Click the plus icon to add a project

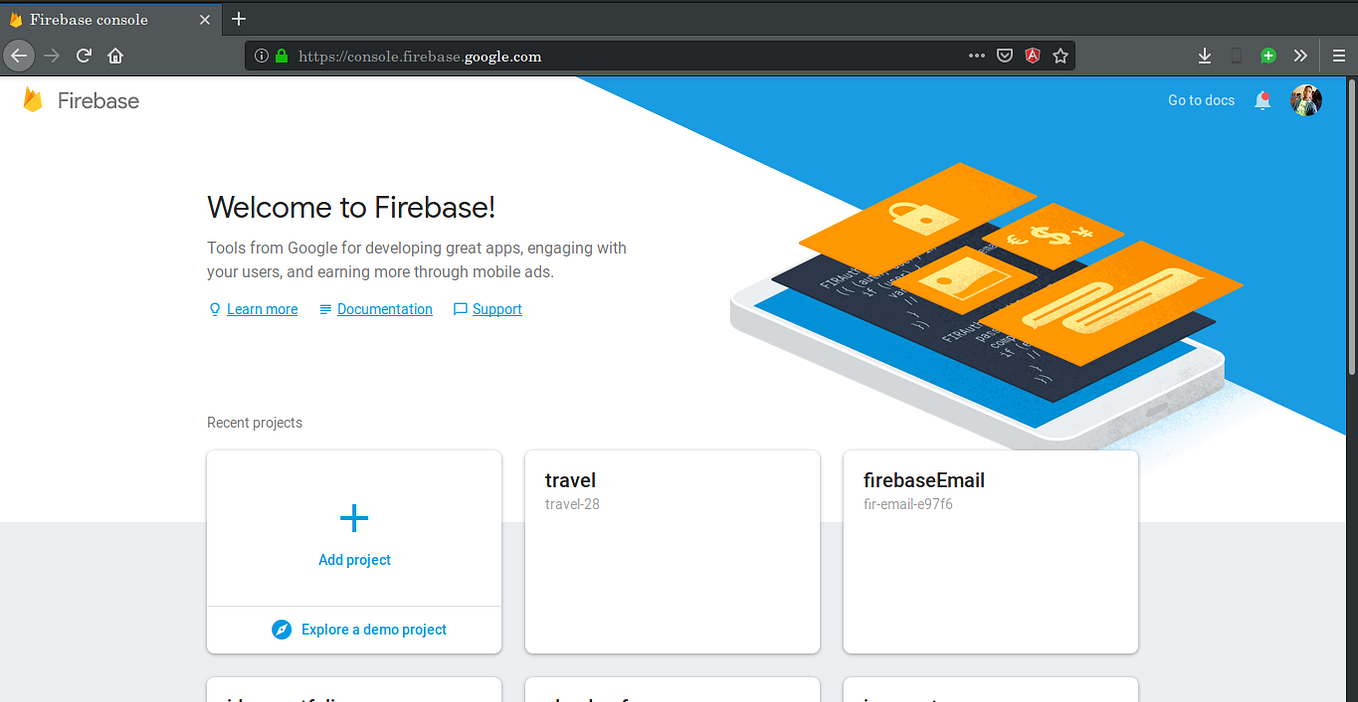[354, 518]
